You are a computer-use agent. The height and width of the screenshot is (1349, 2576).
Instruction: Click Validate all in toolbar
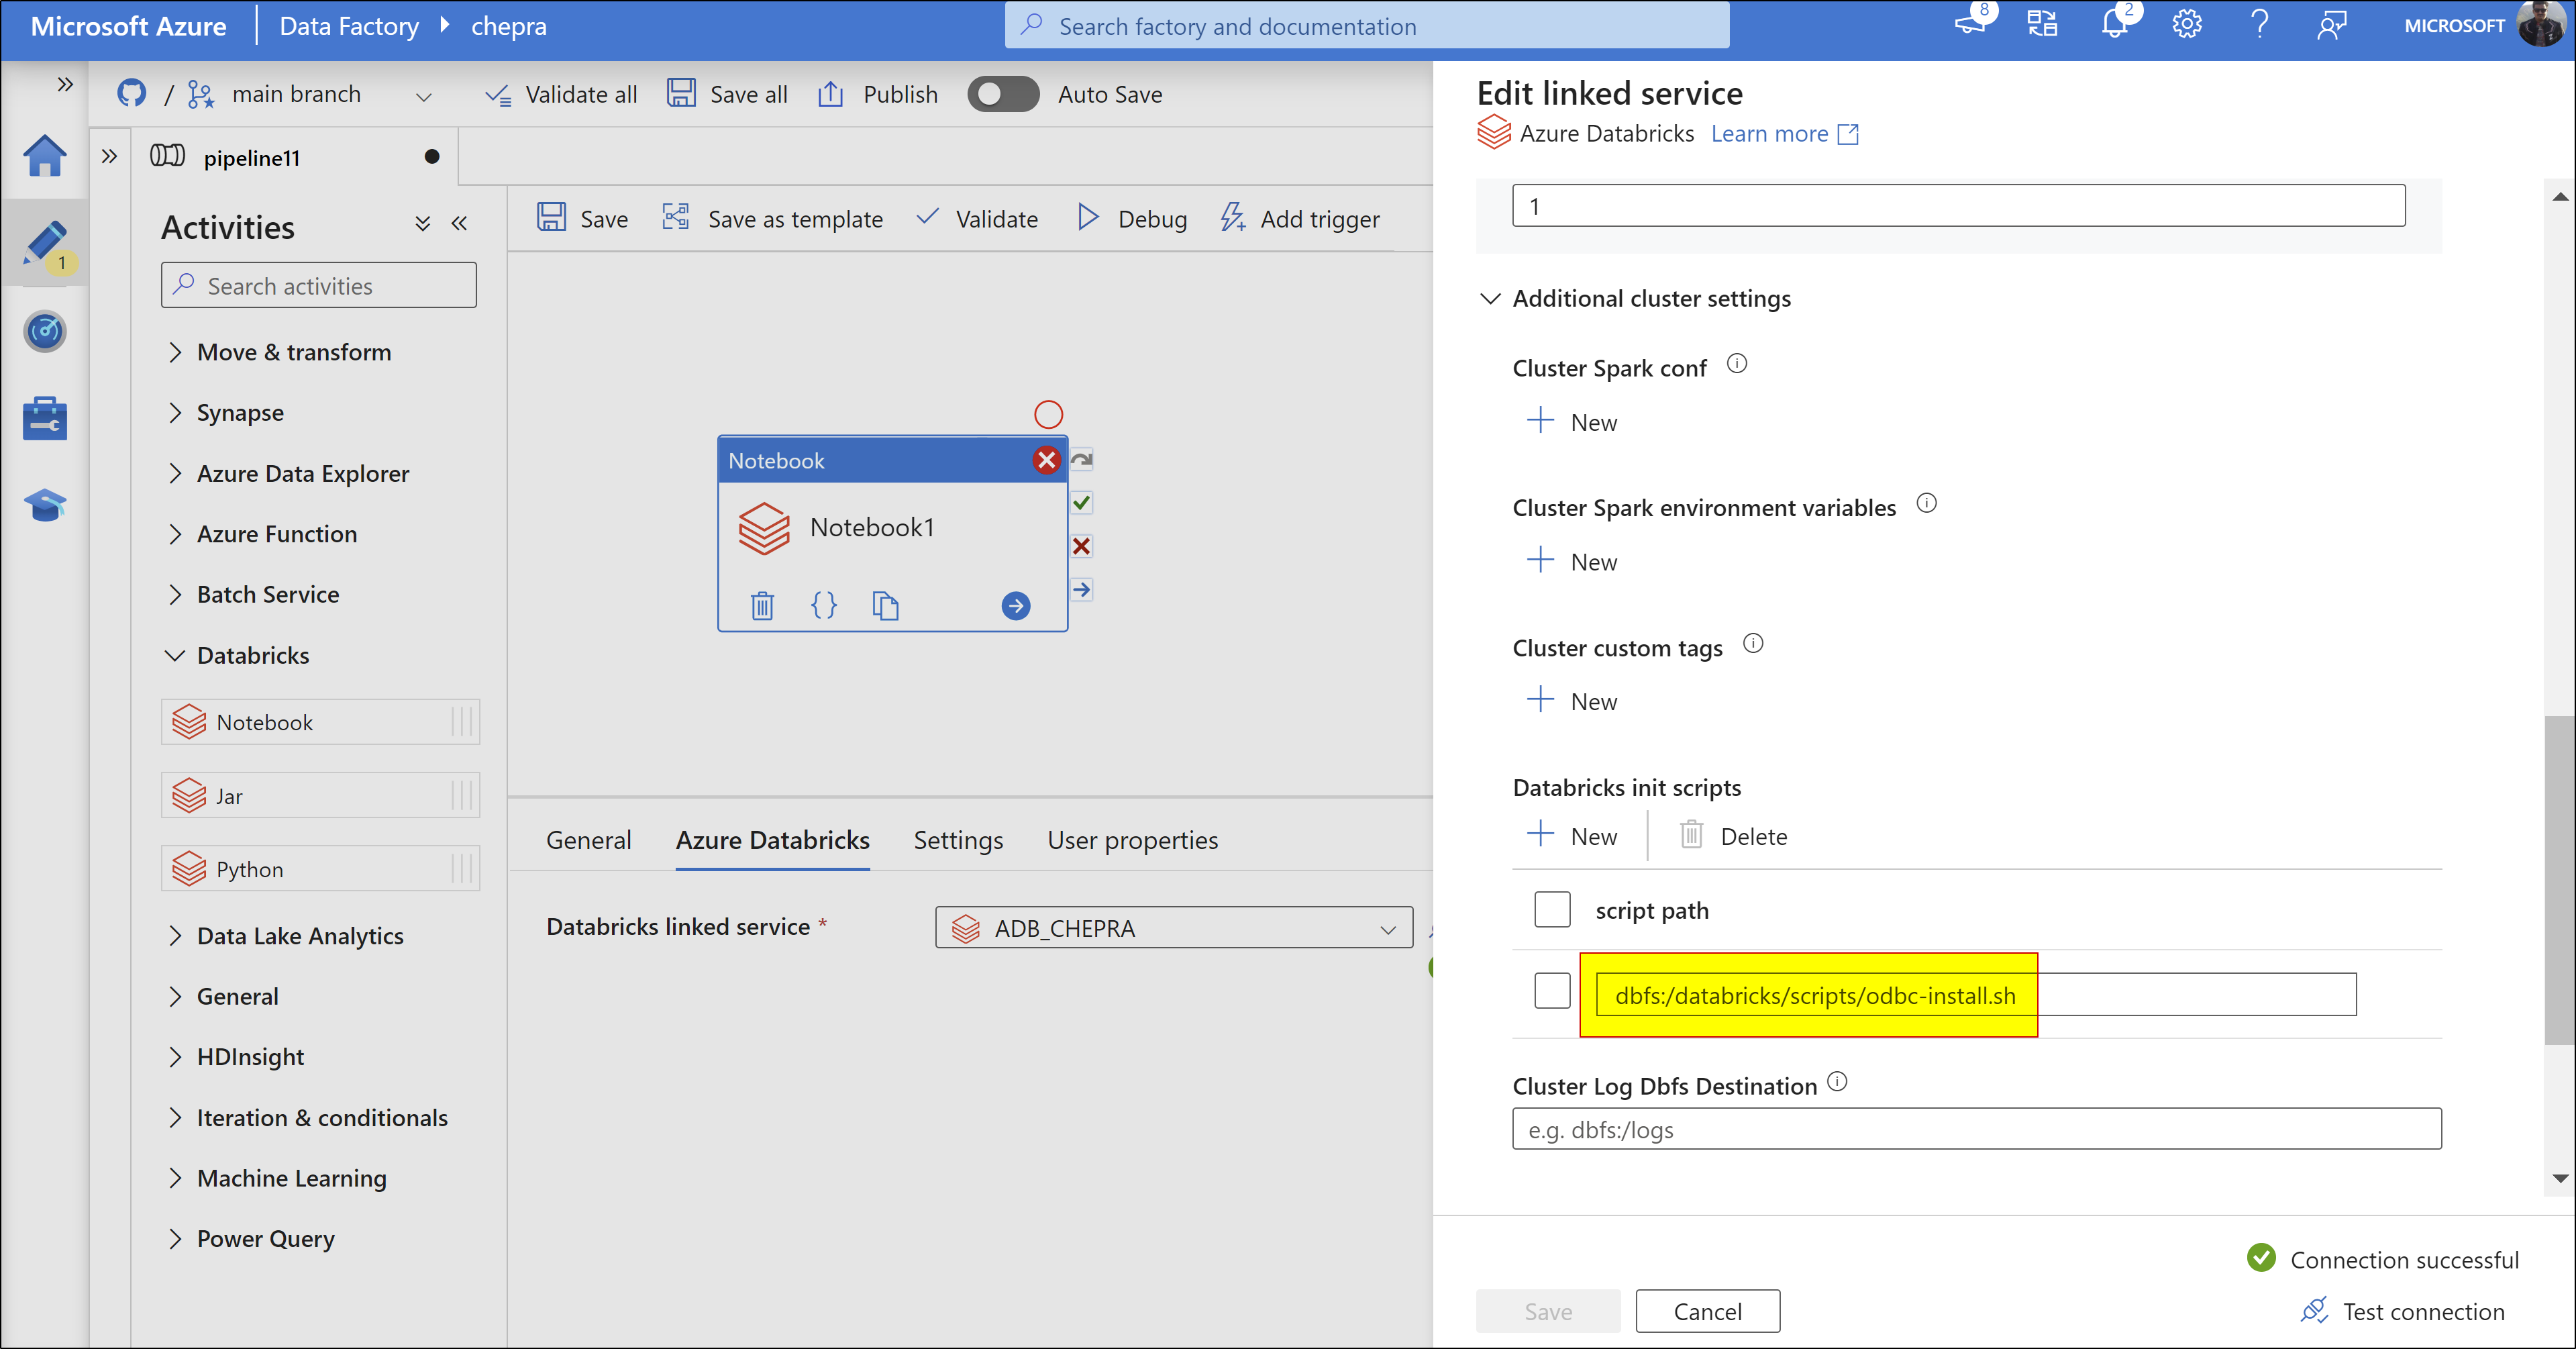pyautogui.click(x=561, y=94)
